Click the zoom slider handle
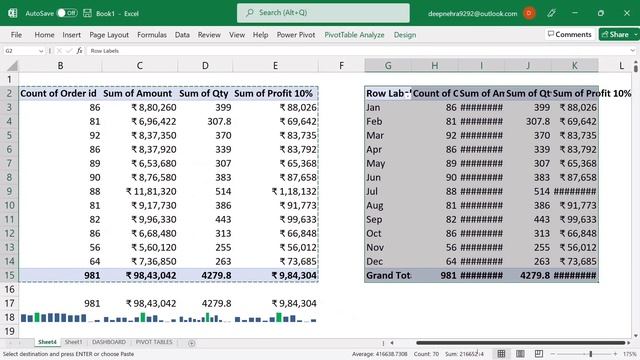Image resolution: width=640 pixels, height=360 pixels. tap(590, 354)
